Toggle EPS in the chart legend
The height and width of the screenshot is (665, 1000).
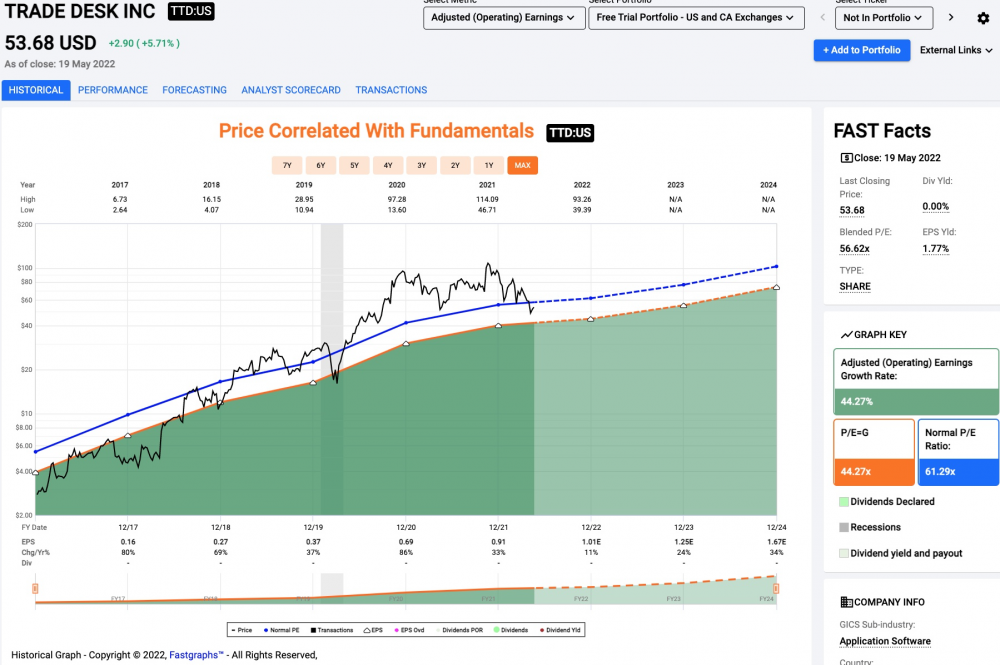tap(373, 630)
